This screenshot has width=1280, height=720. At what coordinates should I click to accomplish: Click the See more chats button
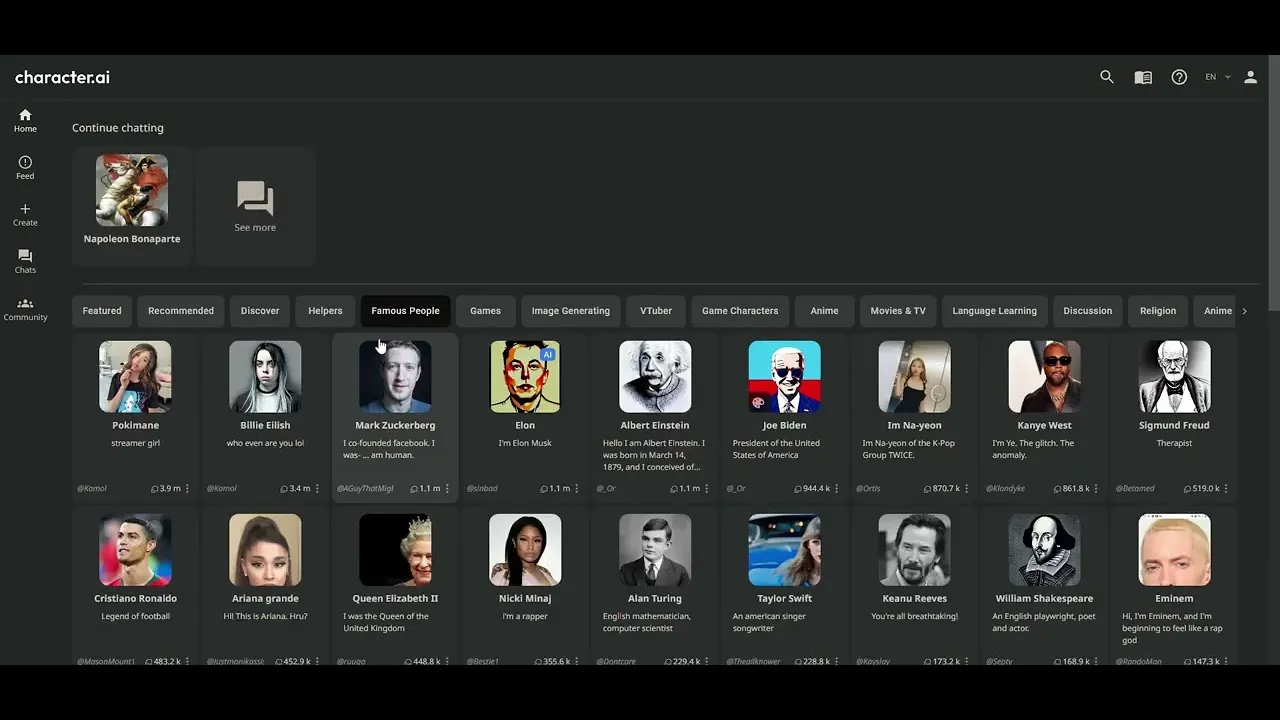[x=255, y=206]
